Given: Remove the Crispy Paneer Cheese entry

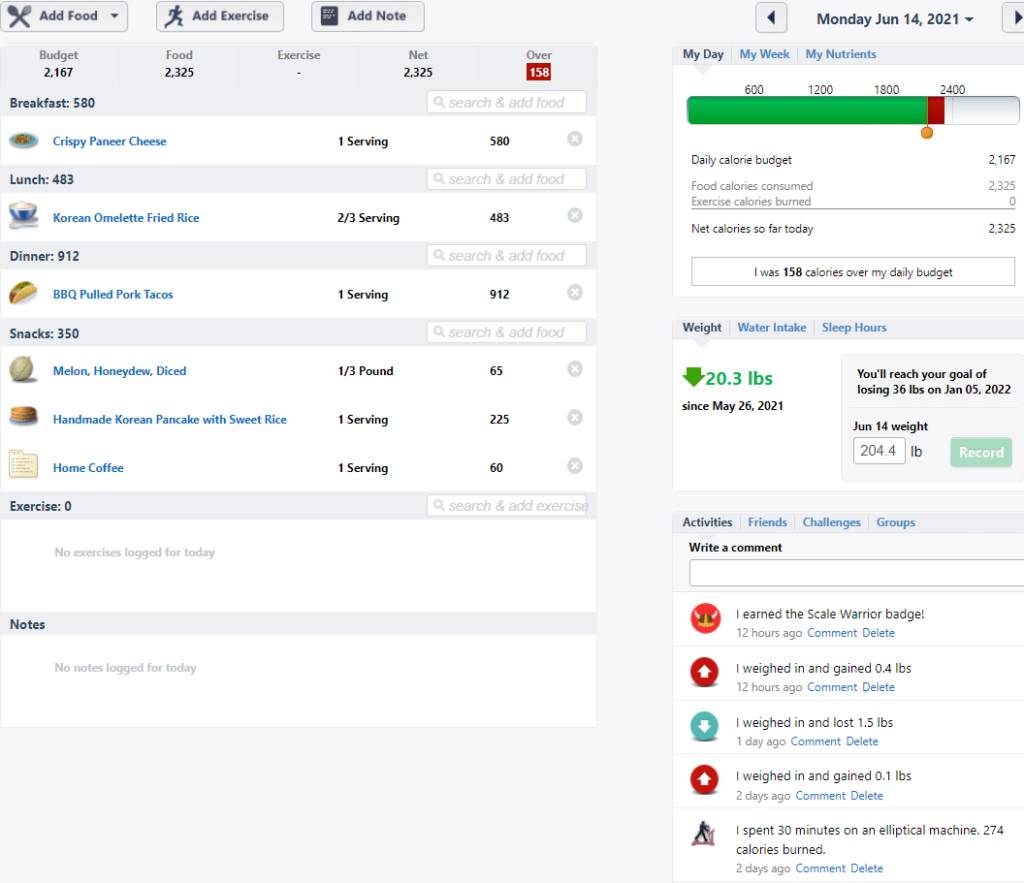Looking at the screenshot, I should pos(575,139).
